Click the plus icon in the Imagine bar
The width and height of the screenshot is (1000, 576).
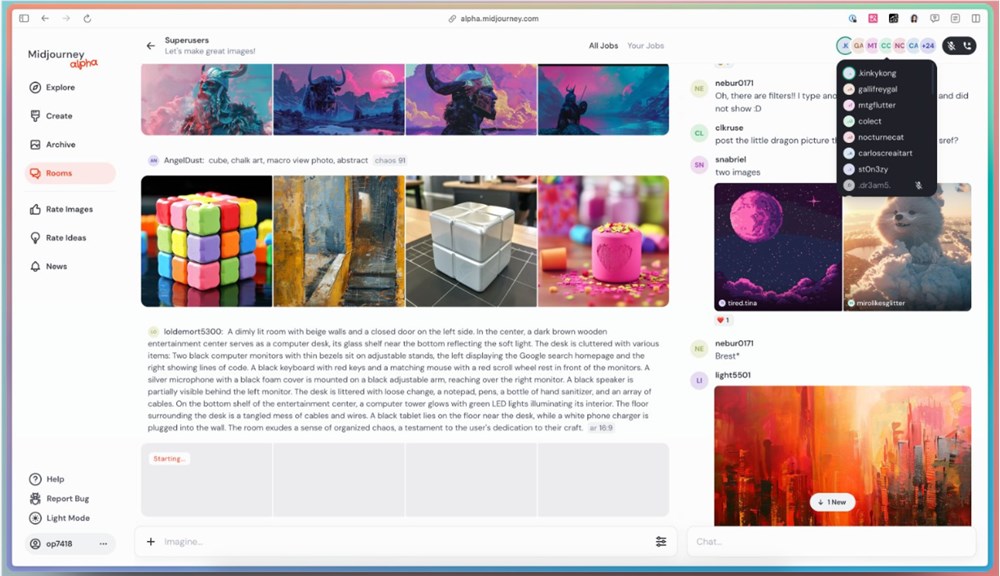point(151,542)
